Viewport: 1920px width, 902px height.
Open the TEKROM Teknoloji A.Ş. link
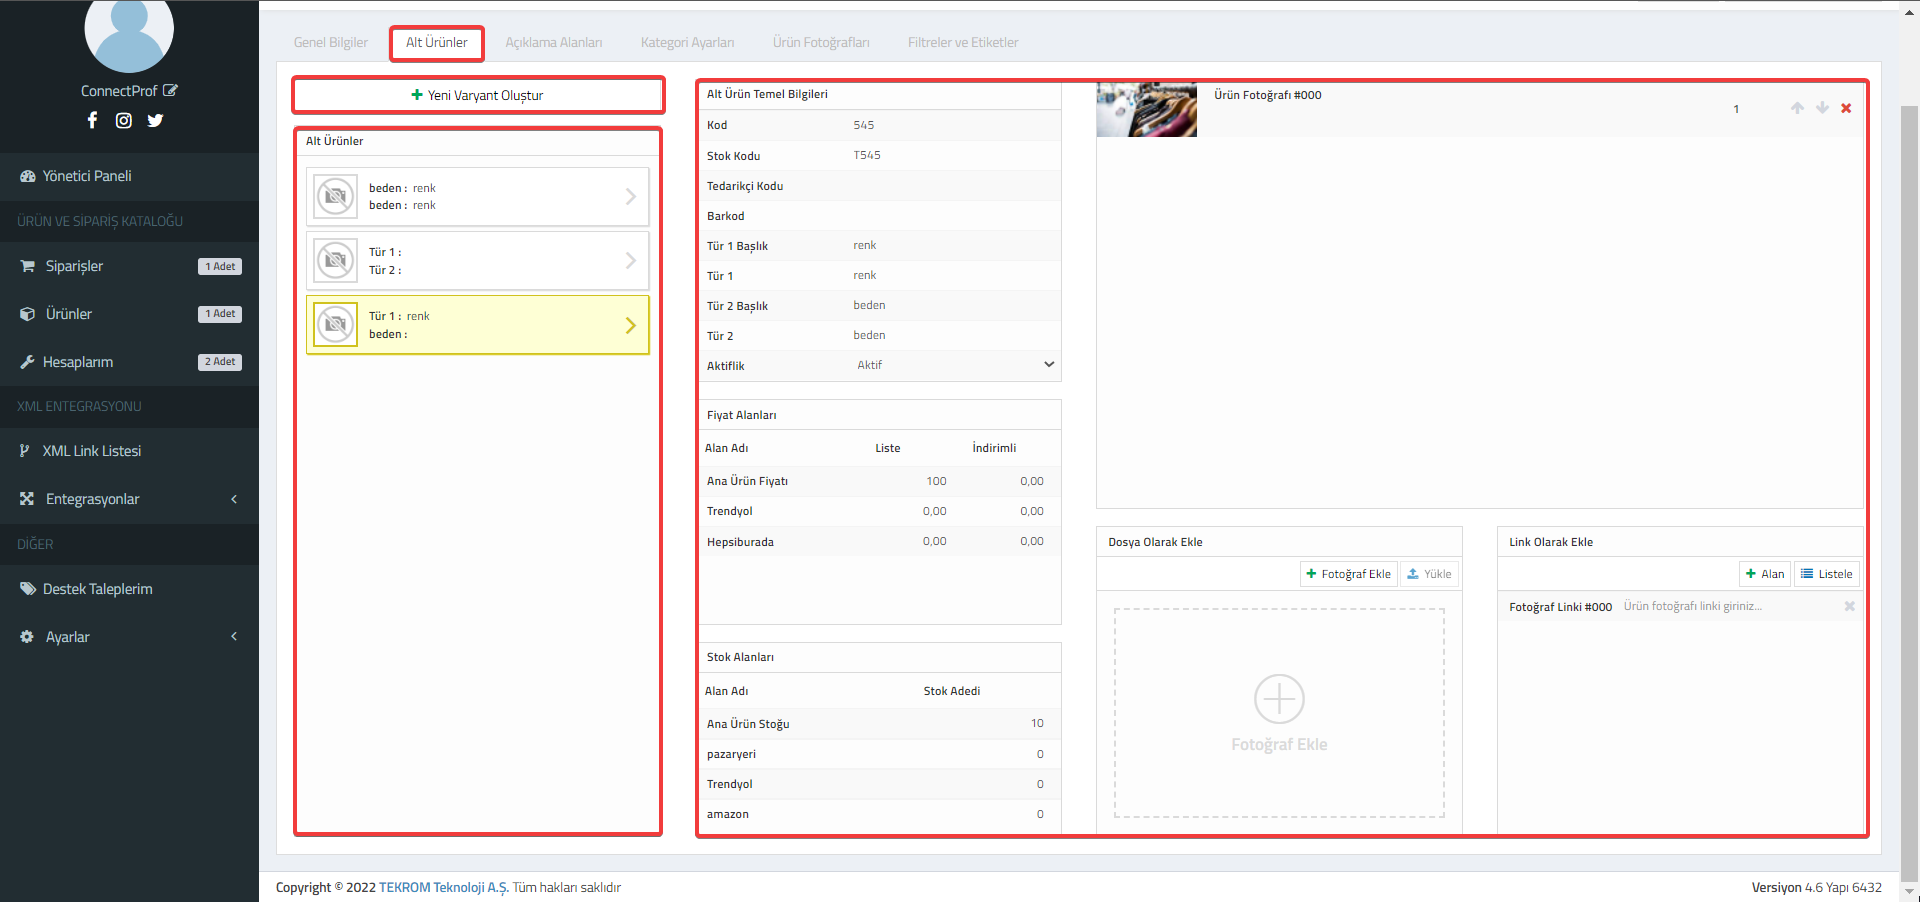(443, 887)
